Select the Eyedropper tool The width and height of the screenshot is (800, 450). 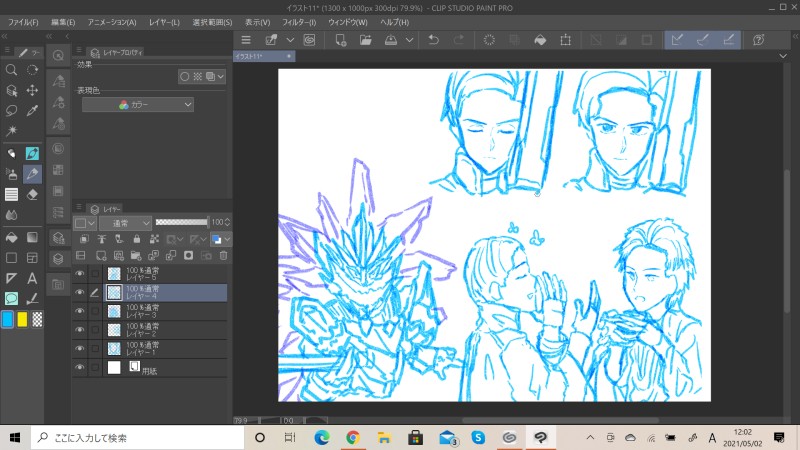(32, 111)
